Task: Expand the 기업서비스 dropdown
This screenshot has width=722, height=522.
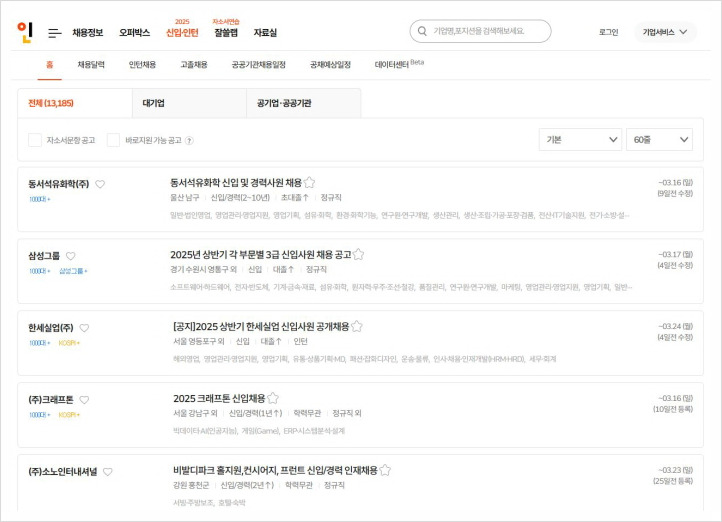Action: click(665, 32)
